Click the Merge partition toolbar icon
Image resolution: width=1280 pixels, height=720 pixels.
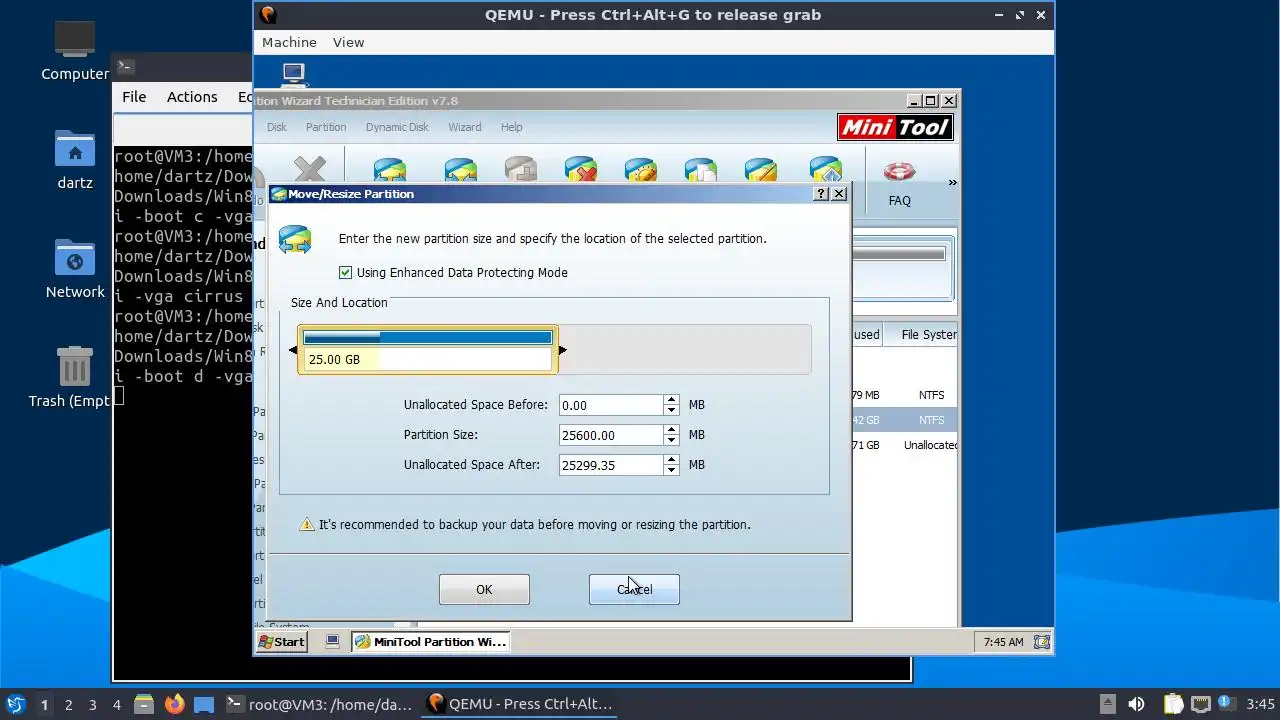460,169
